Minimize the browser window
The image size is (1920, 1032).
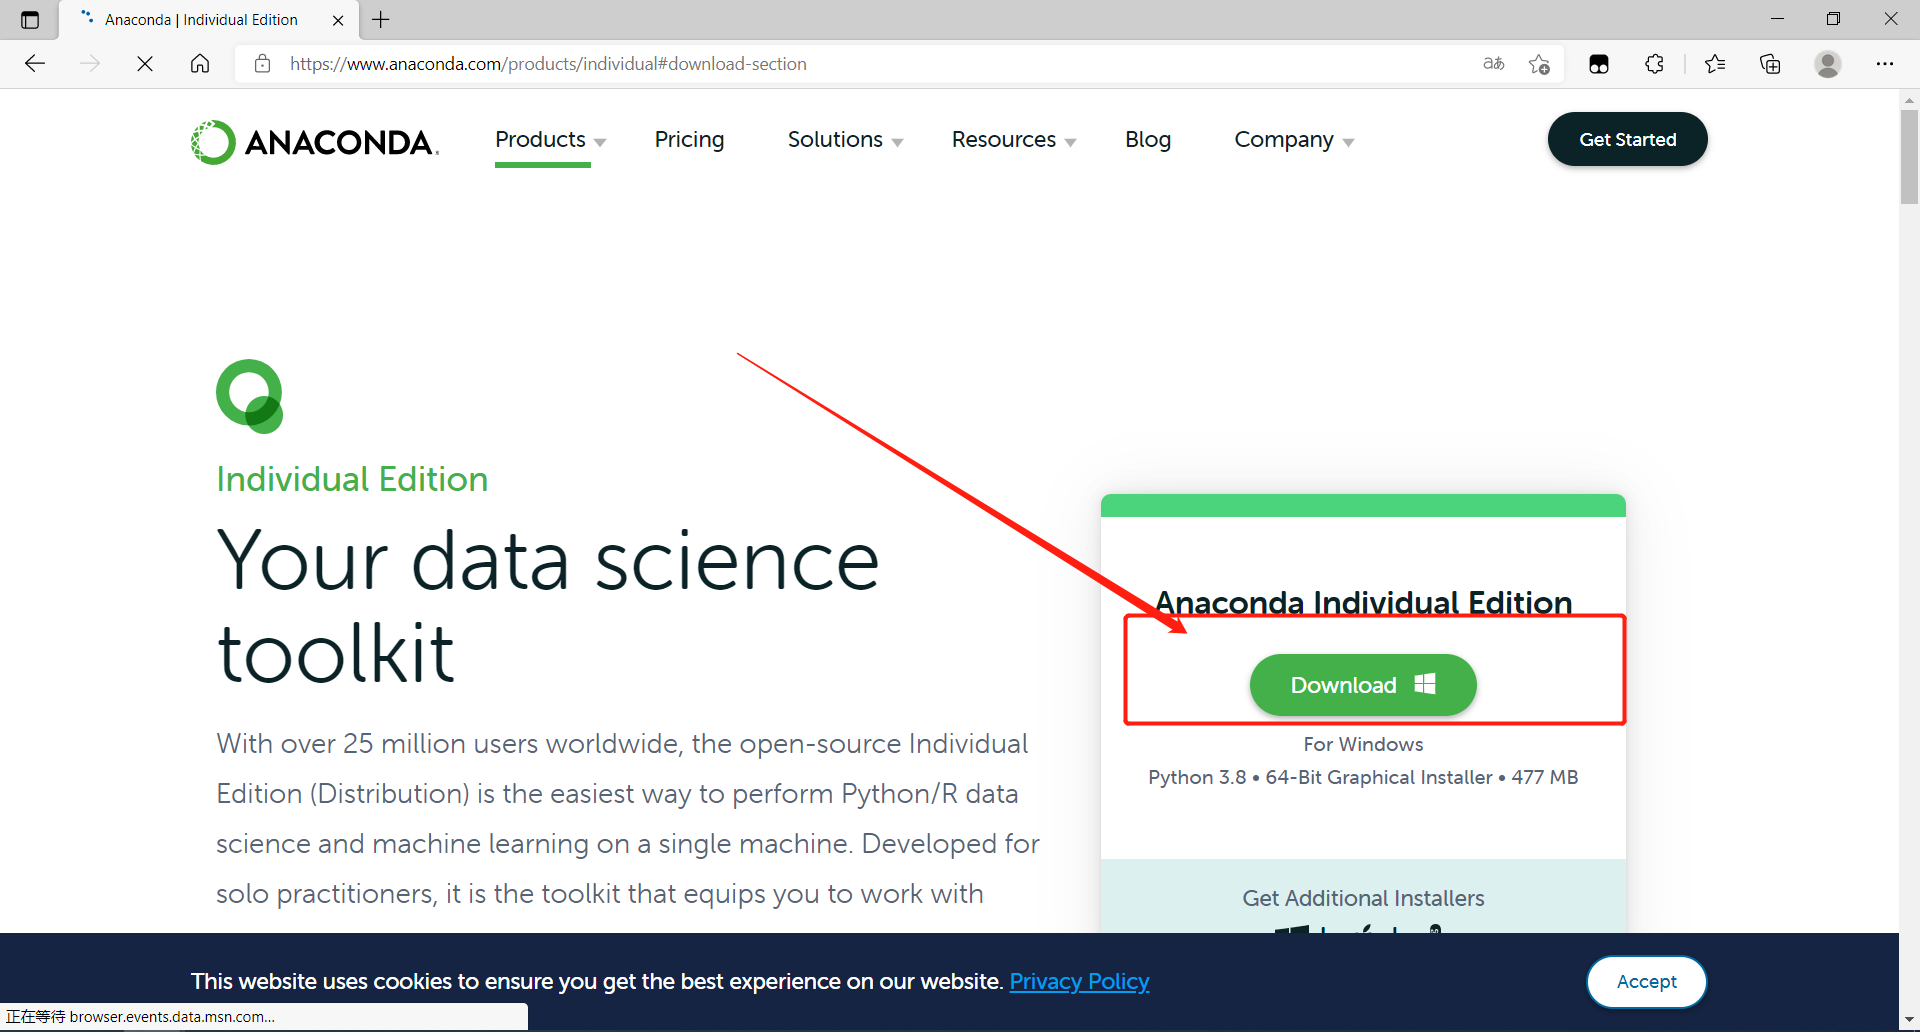click(1777, 19)
